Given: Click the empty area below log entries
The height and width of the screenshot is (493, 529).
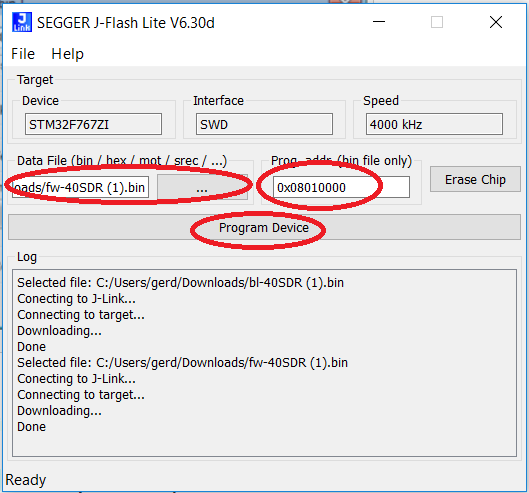Looking at the screenshot, I should [x=264, y=445].
